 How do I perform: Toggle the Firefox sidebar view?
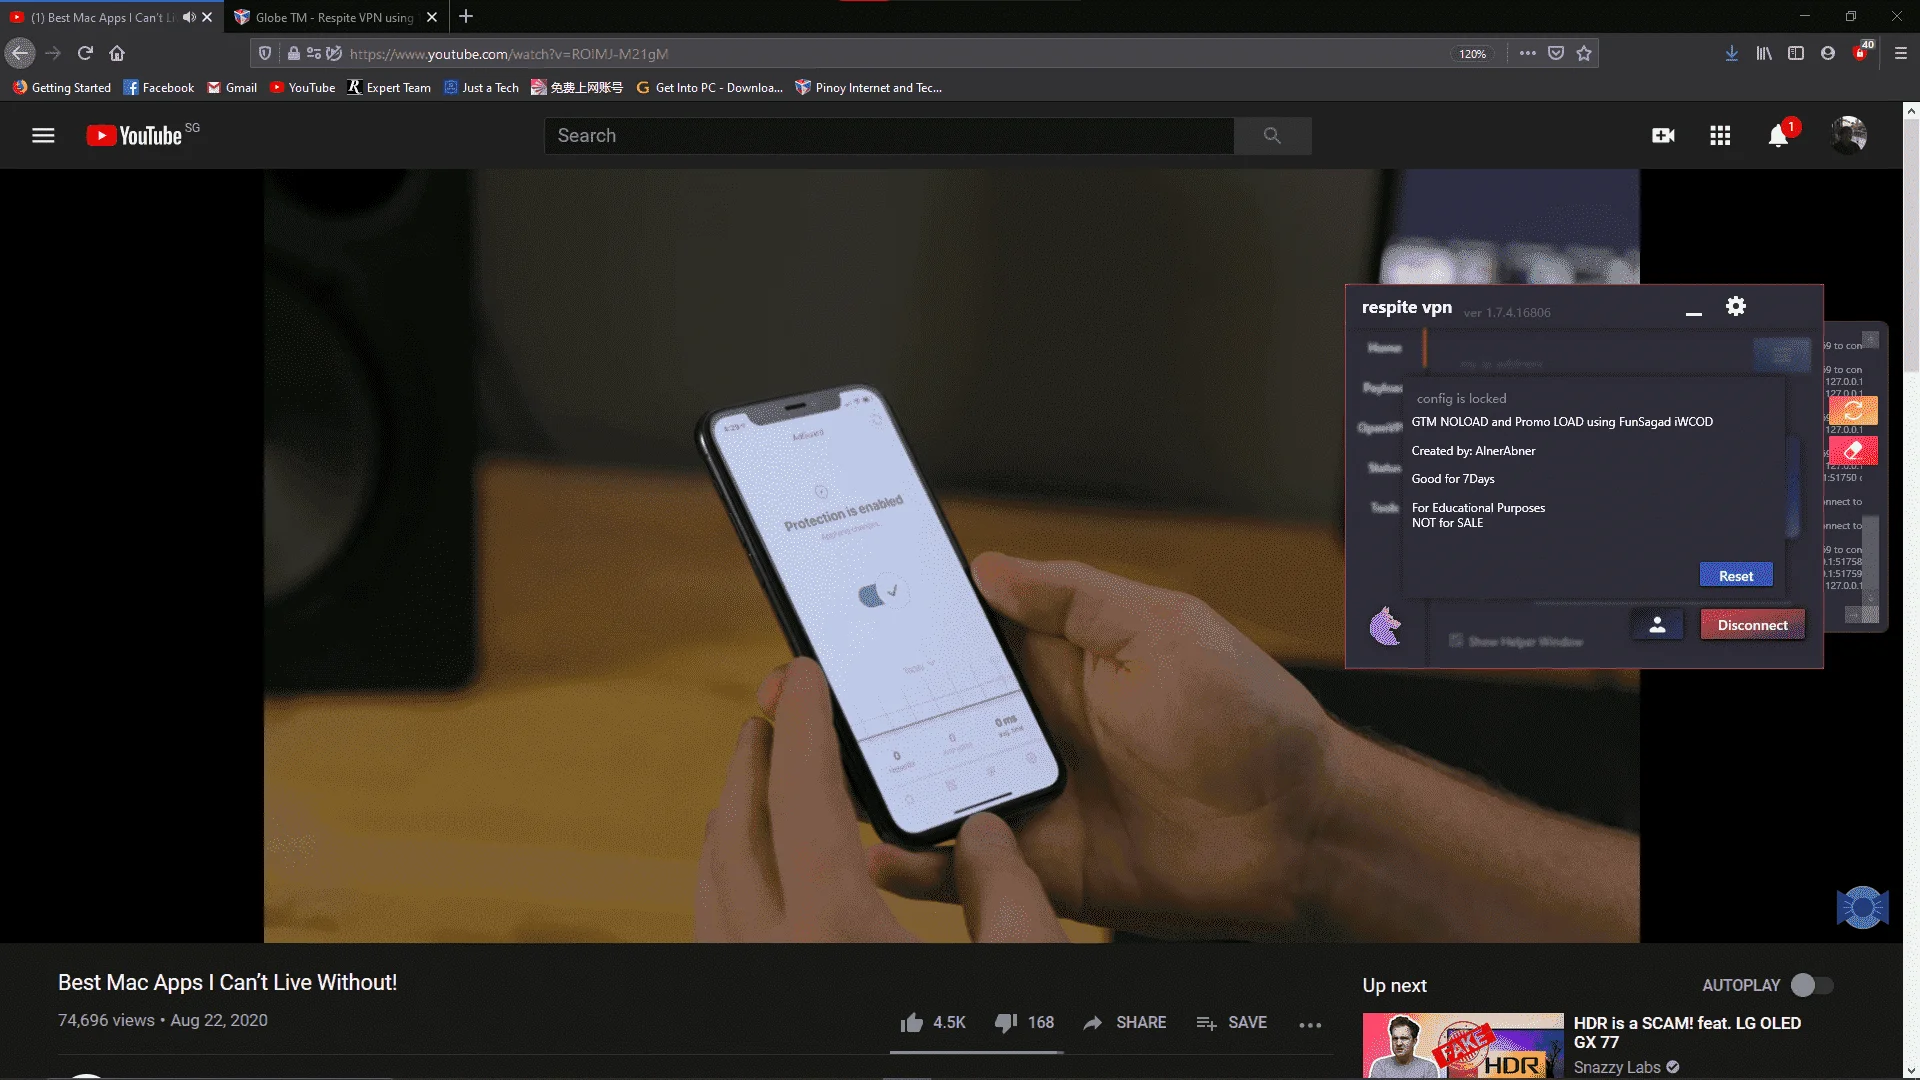point(1796,54)
